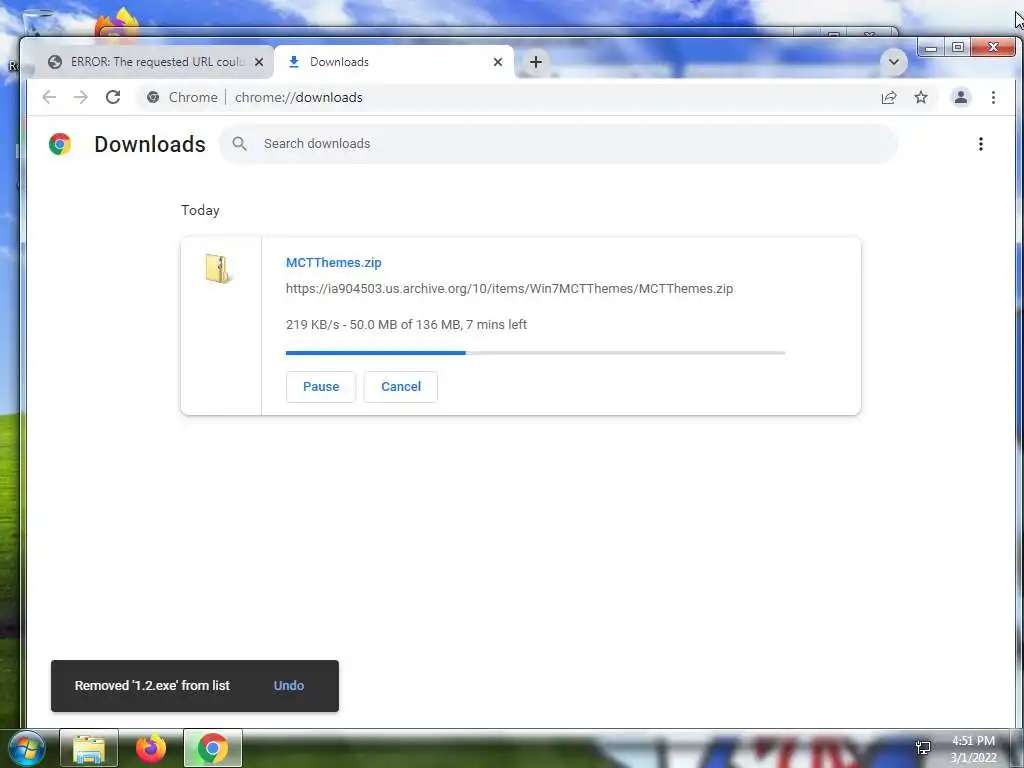The width and height of the screenshot is (1024, 768).
Task: Click the archive.org source URL
Action: coord(509,289)
